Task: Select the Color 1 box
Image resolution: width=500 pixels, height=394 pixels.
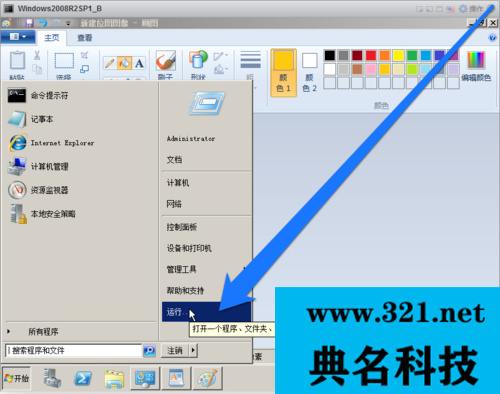Action: [x=283, y=73]
